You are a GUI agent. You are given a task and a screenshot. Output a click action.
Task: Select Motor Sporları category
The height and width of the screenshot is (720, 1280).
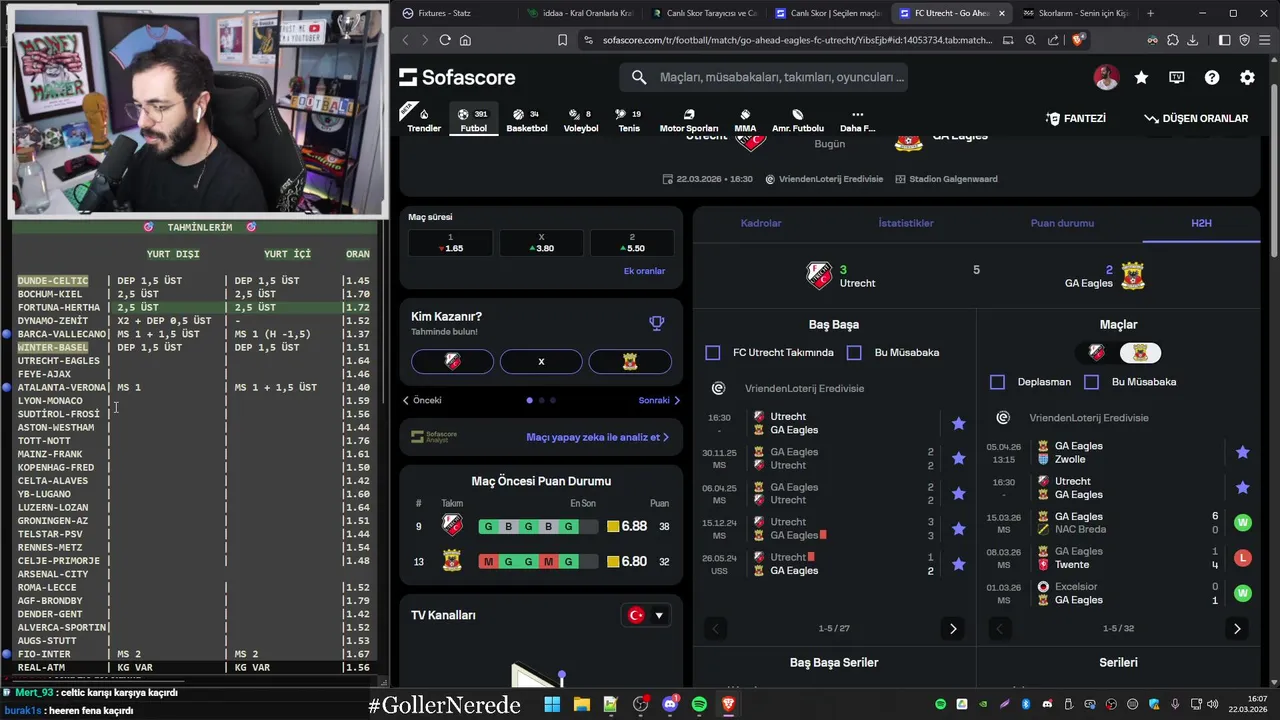pos(688,120)
